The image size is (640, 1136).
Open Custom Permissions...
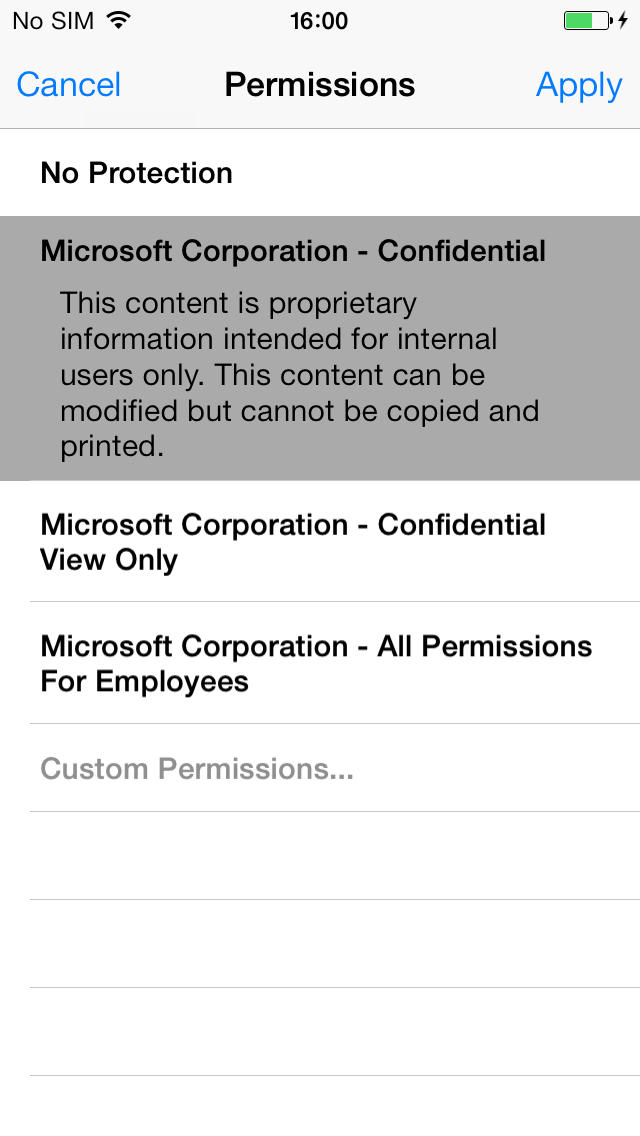coord(197,769)
